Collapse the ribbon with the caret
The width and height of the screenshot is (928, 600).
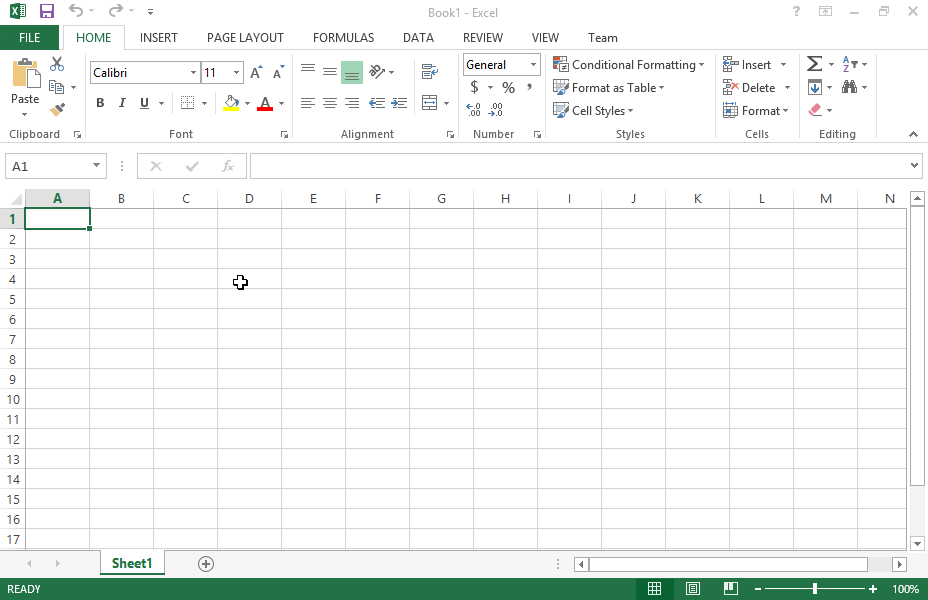[913, 134]
